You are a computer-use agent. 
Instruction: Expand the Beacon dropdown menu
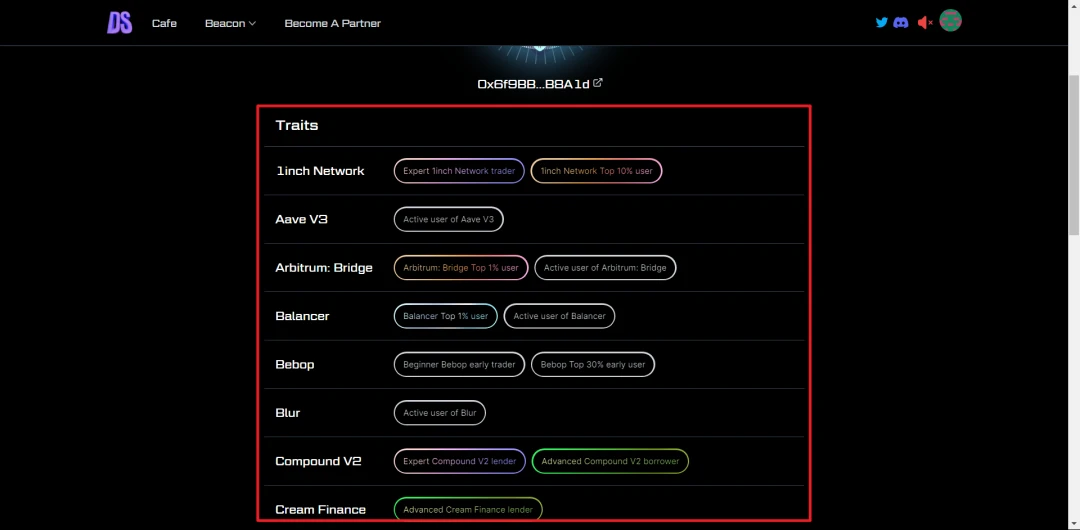click(230, 23)
